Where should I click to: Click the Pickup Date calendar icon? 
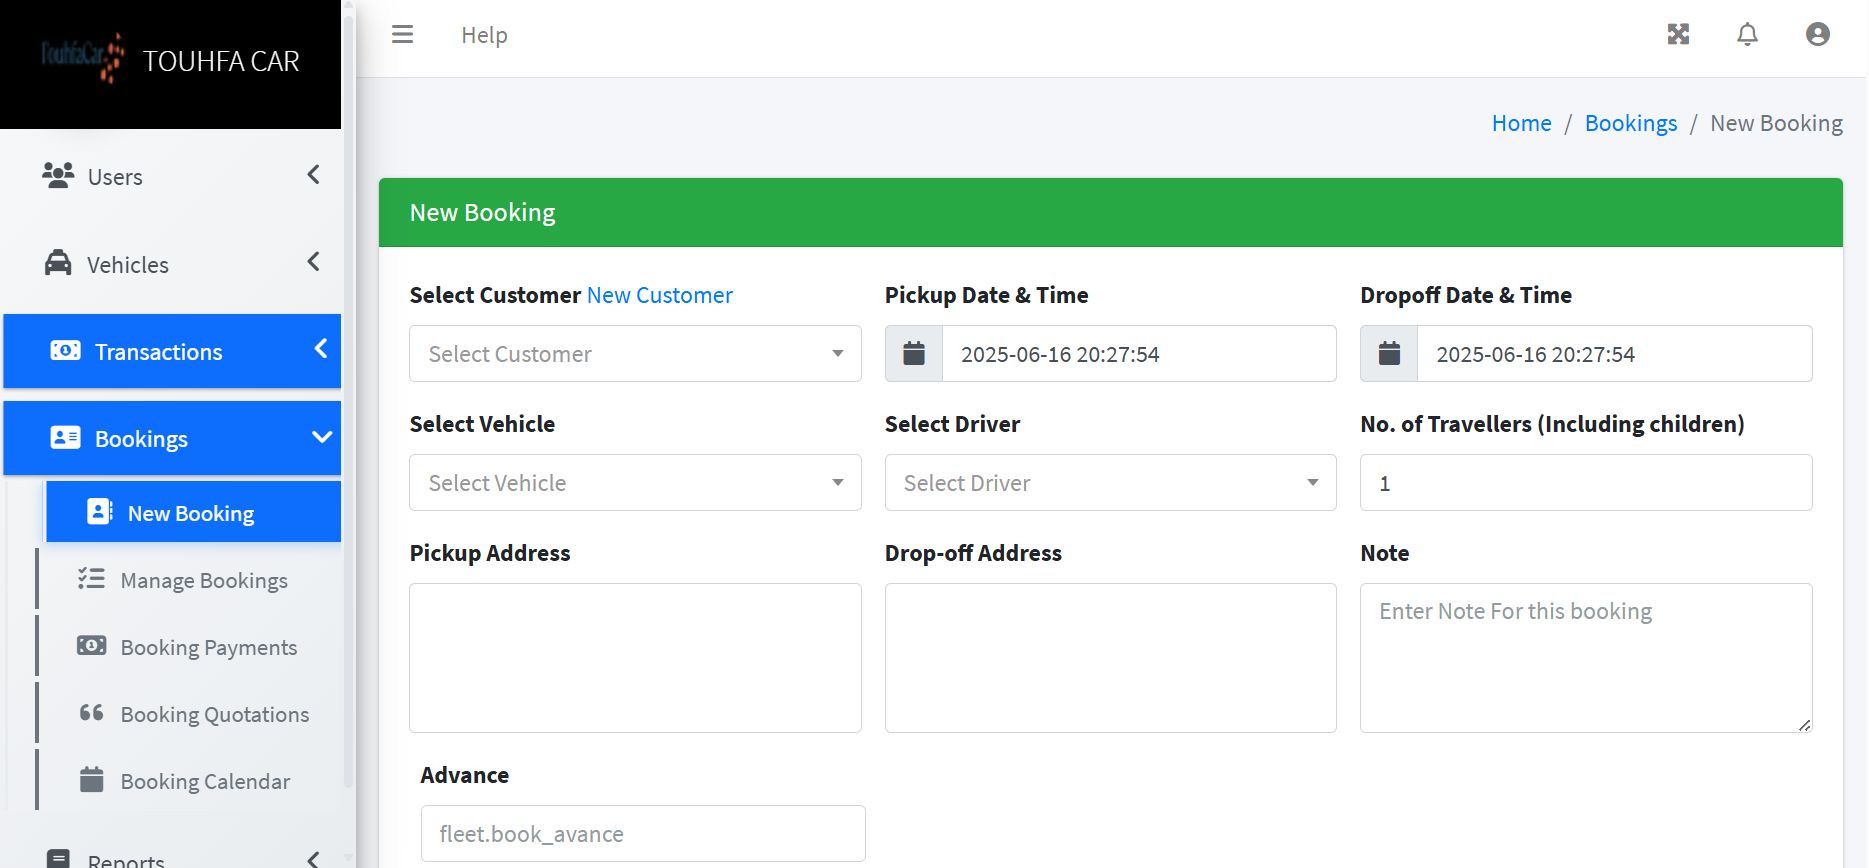coord(914,354)
